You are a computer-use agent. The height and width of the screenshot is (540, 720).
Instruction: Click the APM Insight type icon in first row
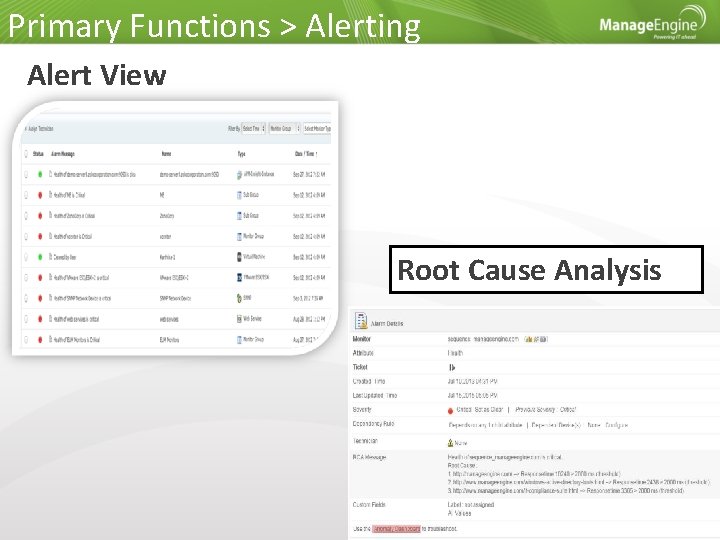pos(239,174)
